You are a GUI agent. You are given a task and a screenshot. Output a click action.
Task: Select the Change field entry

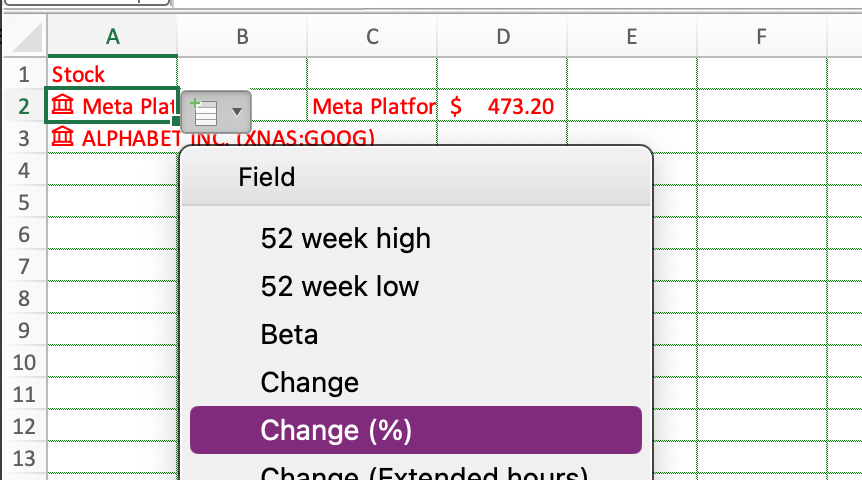pos(416,382)
